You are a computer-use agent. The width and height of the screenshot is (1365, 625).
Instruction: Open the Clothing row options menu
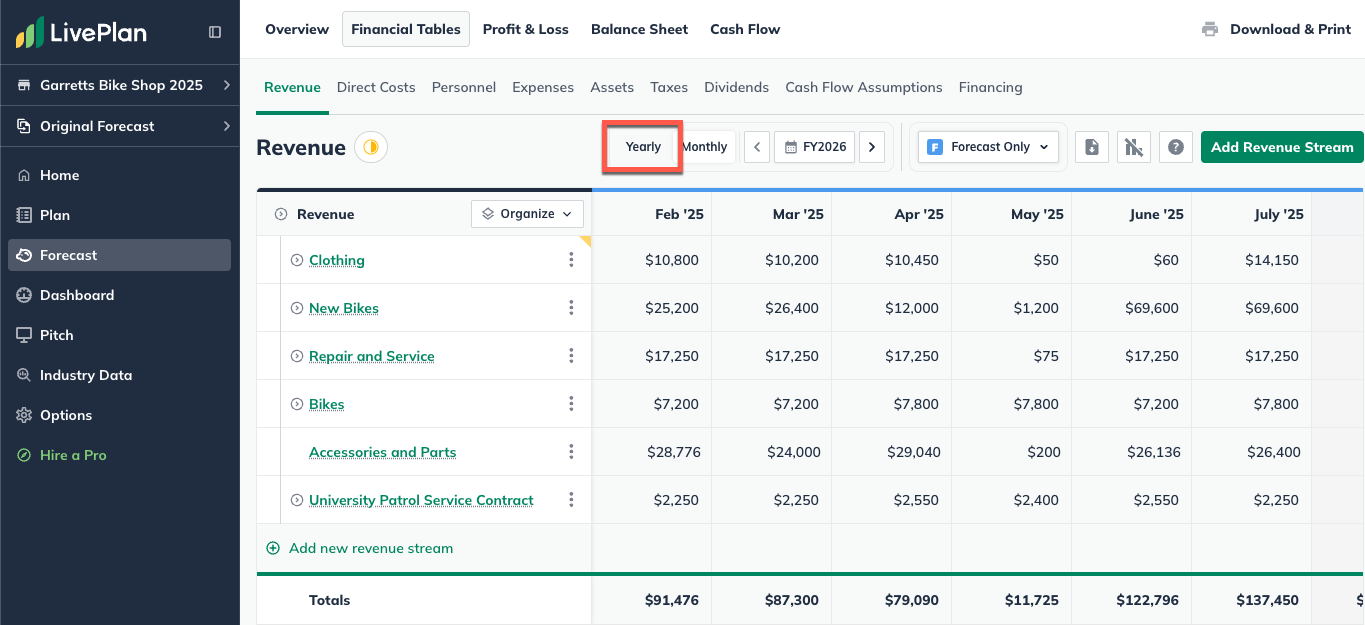tap(571, 260)
